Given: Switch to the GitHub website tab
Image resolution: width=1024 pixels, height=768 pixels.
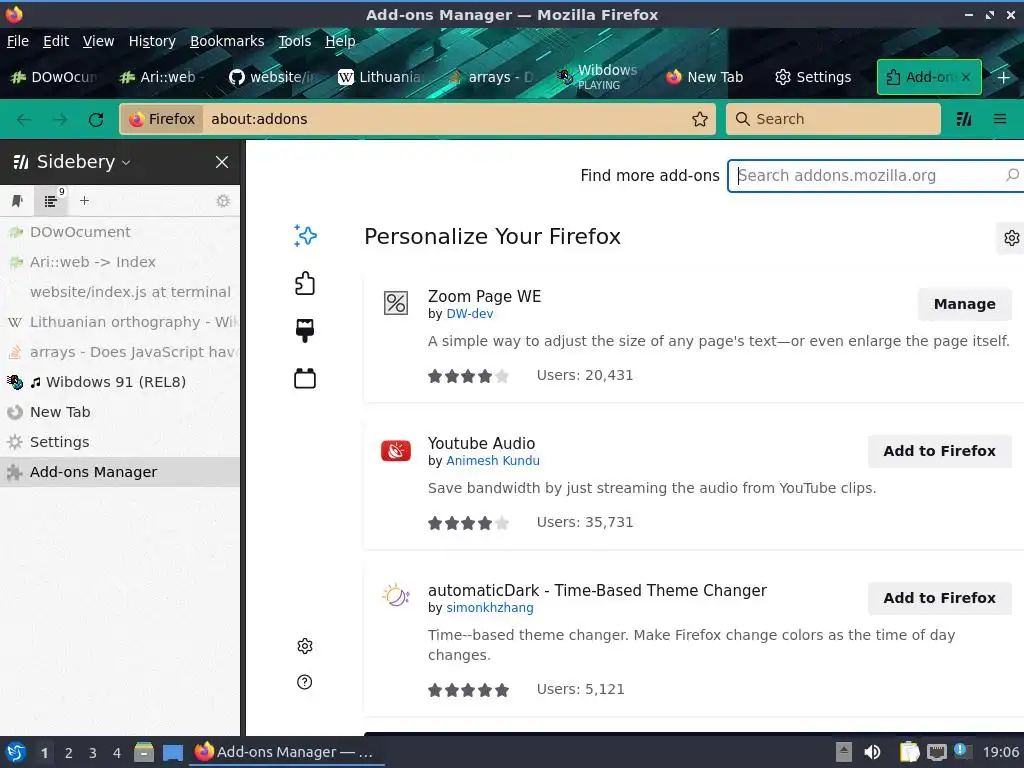Looking at the screenshot, I should pyautogui.click(x=271, y=77).
